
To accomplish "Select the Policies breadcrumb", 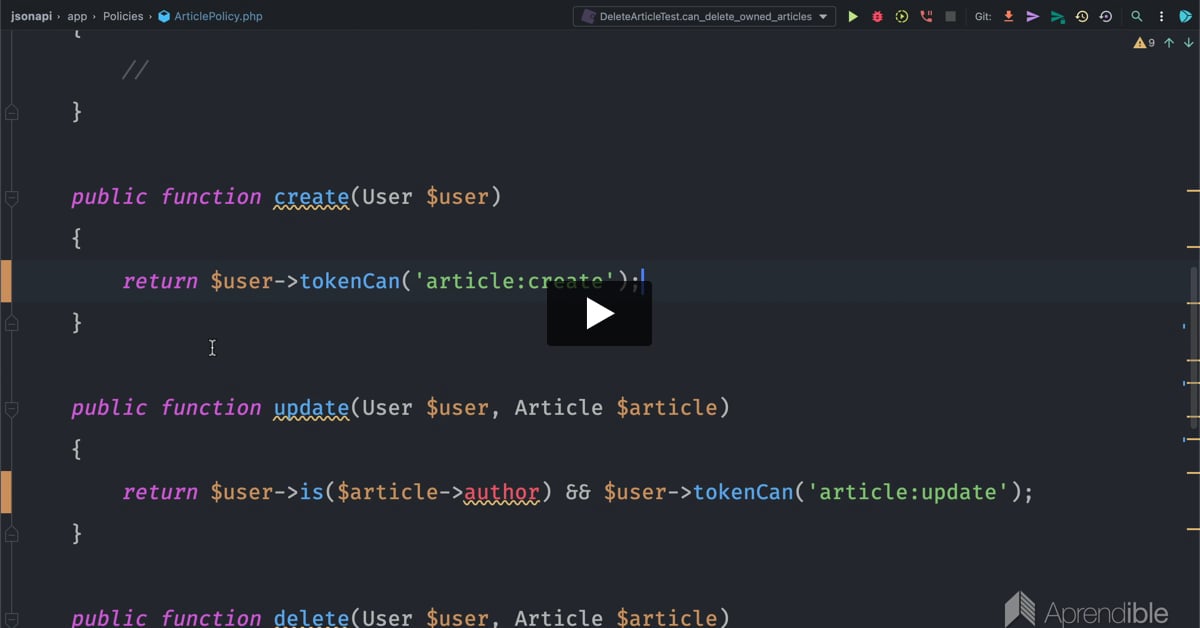I will (123, 17).
